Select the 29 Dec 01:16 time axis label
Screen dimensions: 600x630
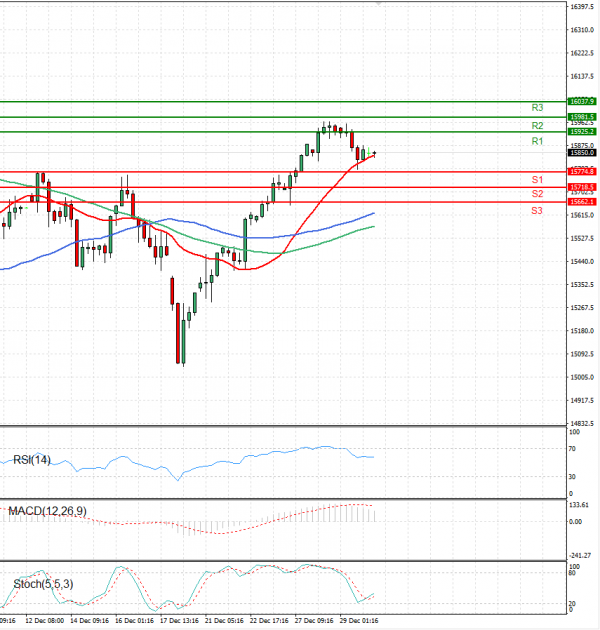coord(357,620)
